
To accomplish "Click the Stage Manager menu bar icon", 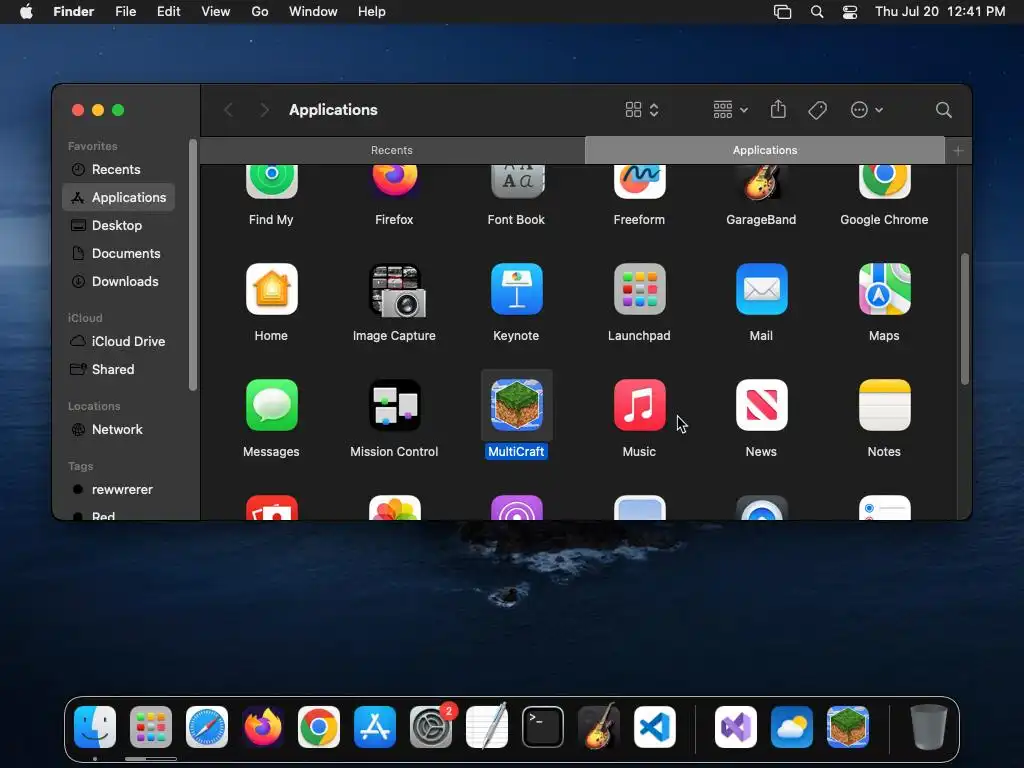I will tap(782, 12).
